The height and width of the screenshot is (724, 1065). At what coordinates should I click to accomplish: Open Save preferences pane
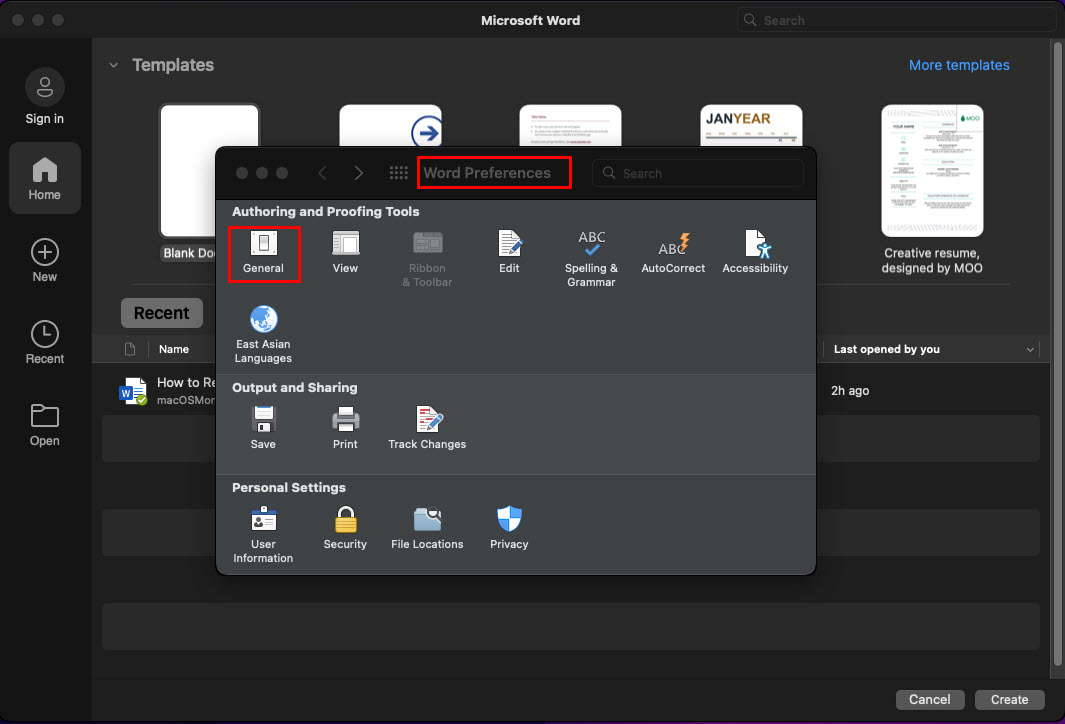click(x=263, y=427)
